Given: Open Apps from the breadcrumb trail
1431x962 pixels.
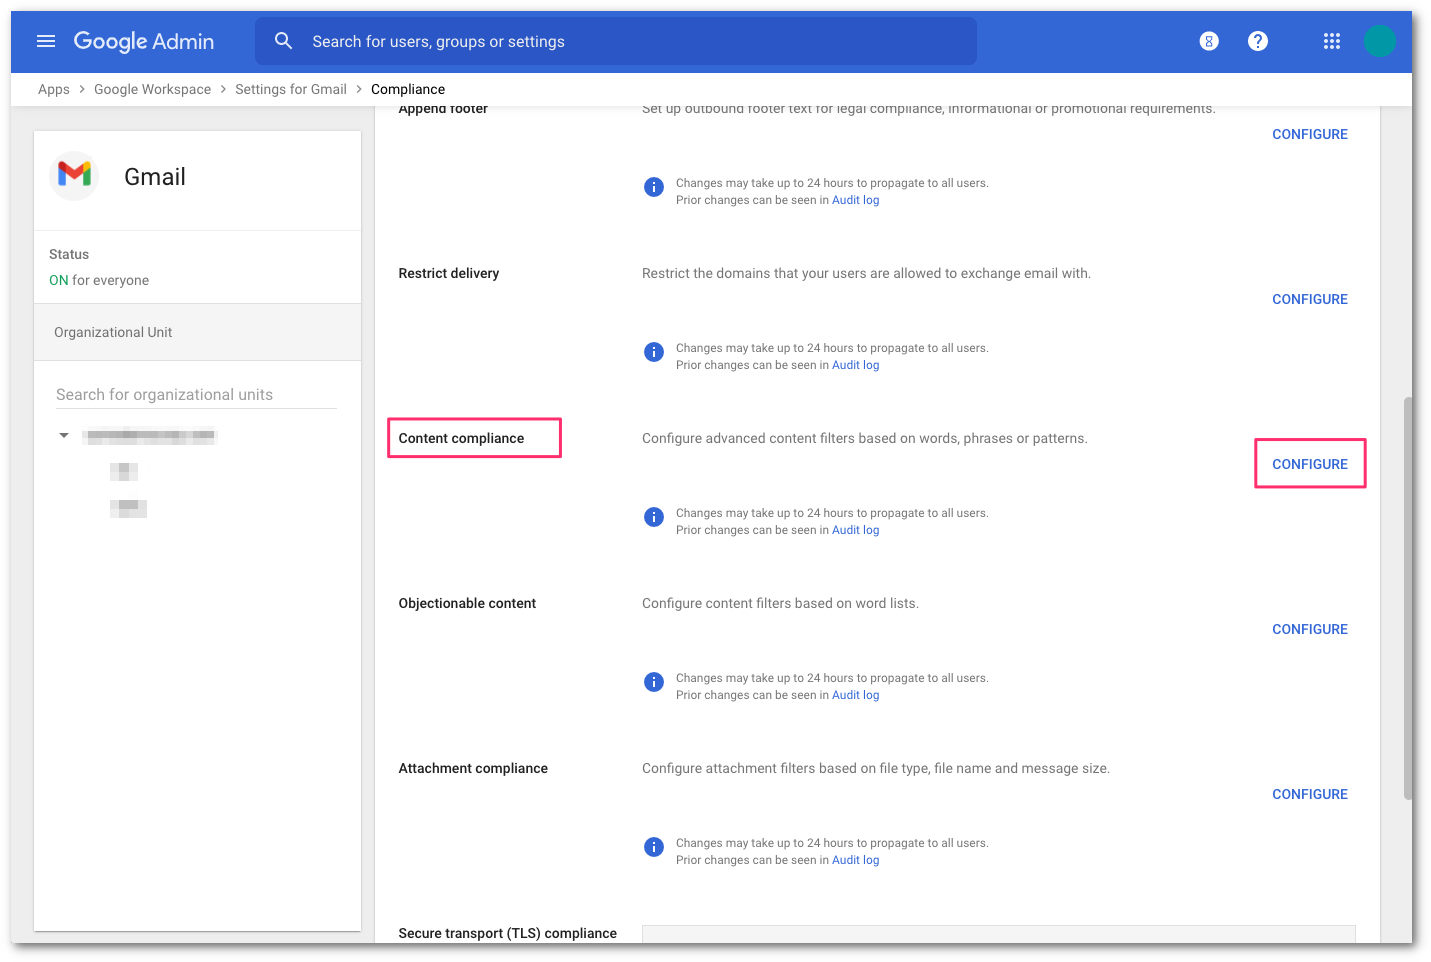Looking at the screenshot, I should click(x=54, y=89).
